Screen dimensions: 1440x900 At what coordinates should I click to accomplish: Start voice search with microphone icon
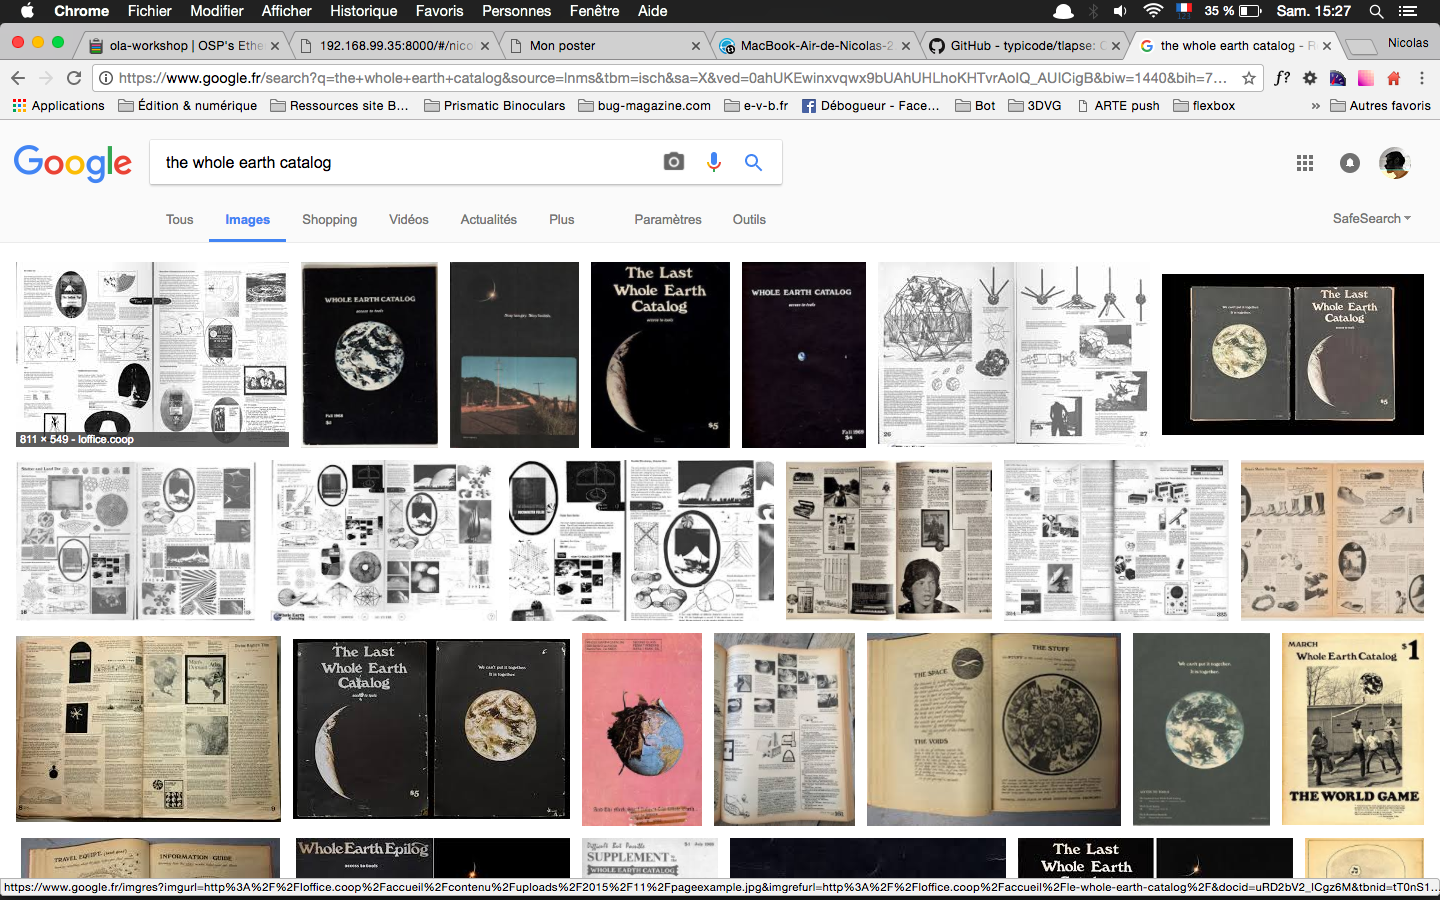click(714, 162)
